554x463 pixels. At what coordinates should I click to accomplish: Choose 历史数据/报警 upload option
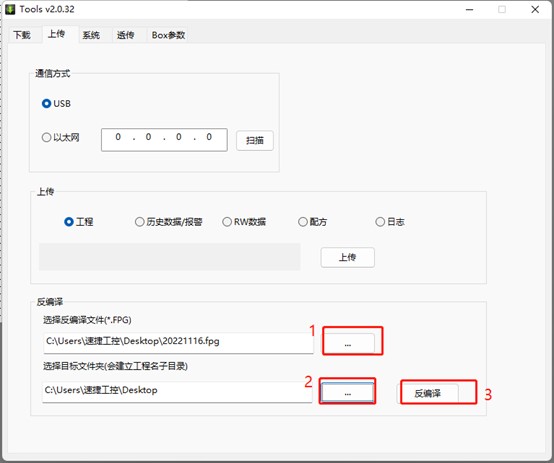169,222
